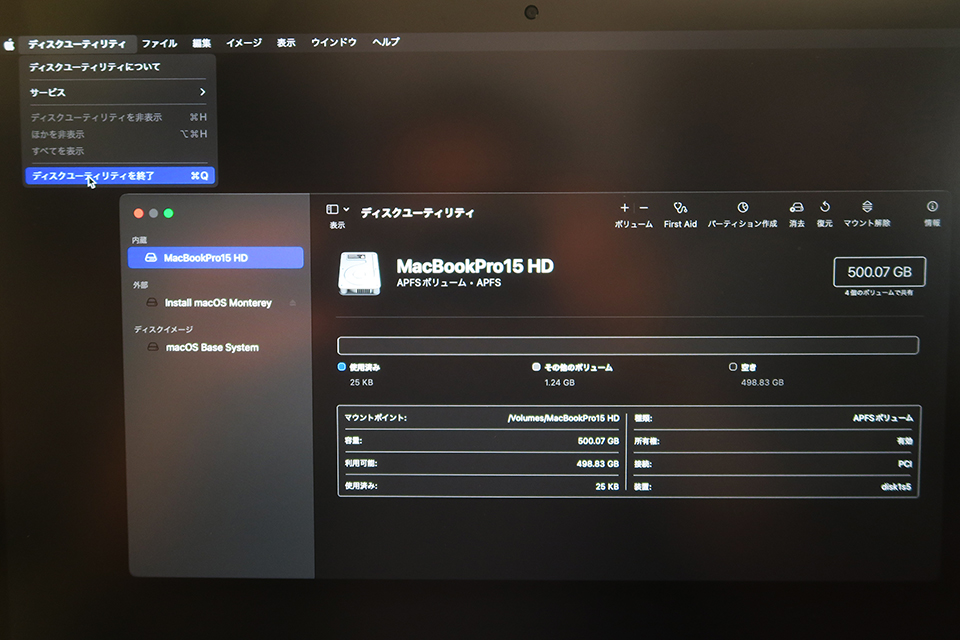Click the 1.24 GB other volumes value
Viewport: 960px width, 640px height.
click(560, 383)
